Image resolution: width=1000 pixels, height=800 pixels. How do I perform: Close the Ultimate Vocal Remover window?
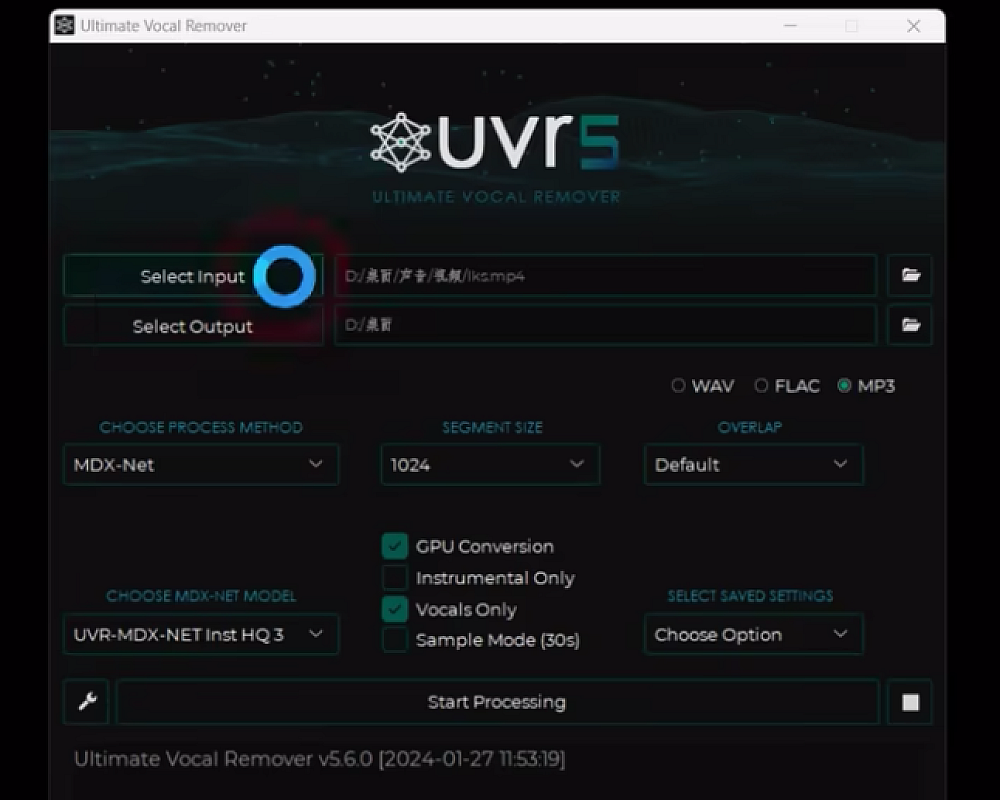click(x=913, y=26)
